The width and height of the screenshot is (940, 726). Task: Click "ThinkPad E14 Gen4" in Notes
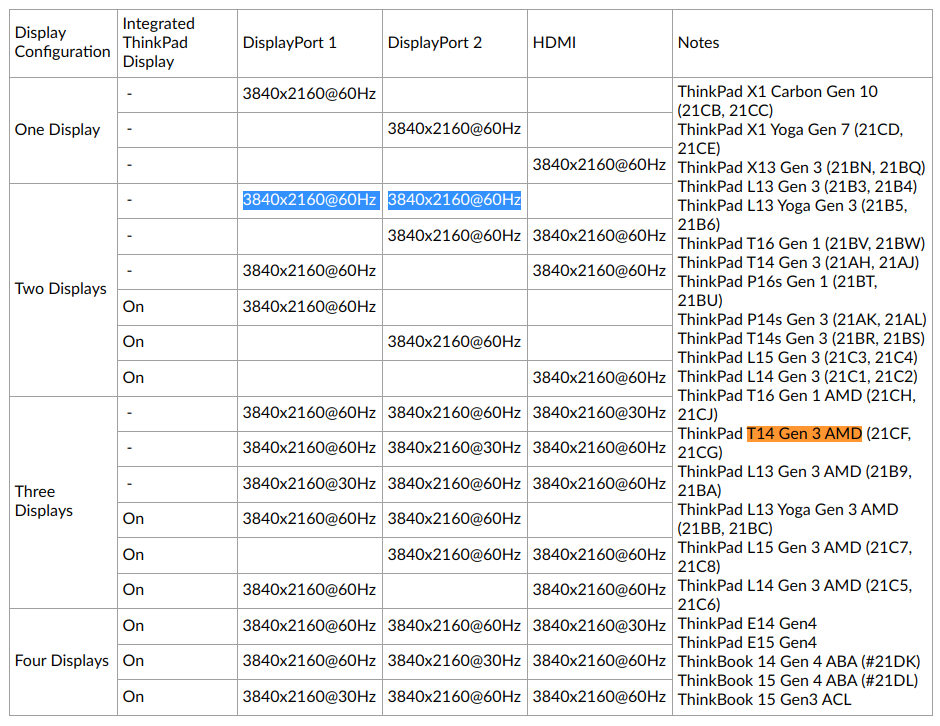coord(747,624)
